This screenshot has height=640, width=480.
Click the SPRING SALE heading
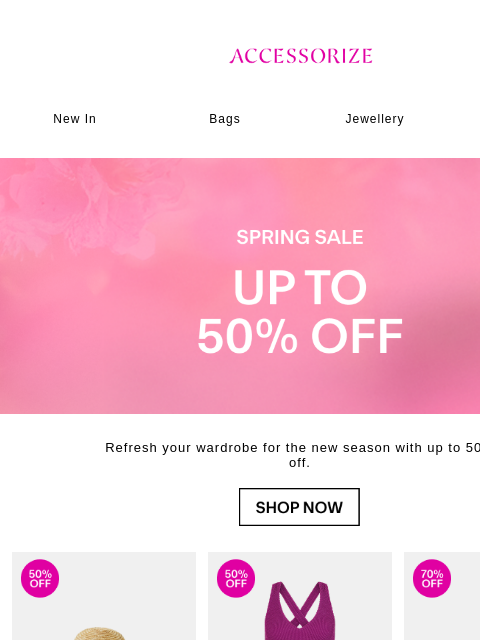point(300,237)
